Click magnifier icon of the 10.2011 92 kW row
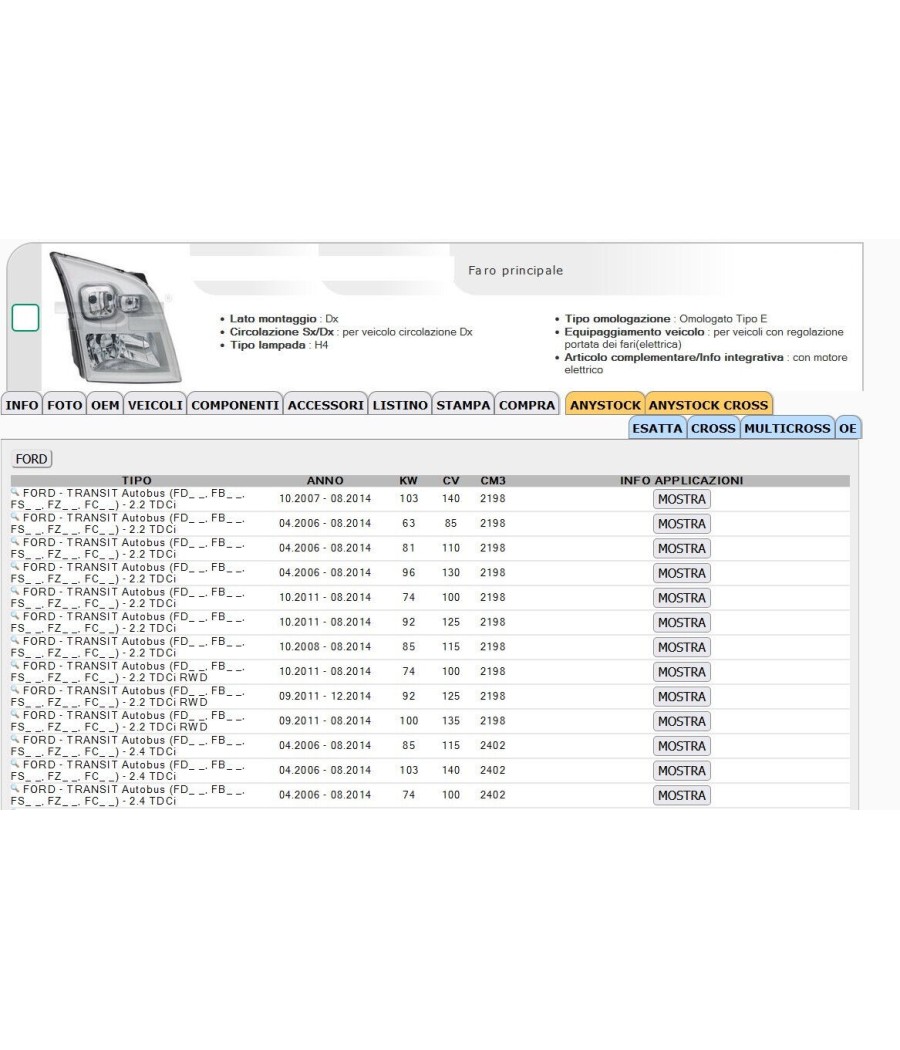900x1050 pixels. (x=15, y=615)
